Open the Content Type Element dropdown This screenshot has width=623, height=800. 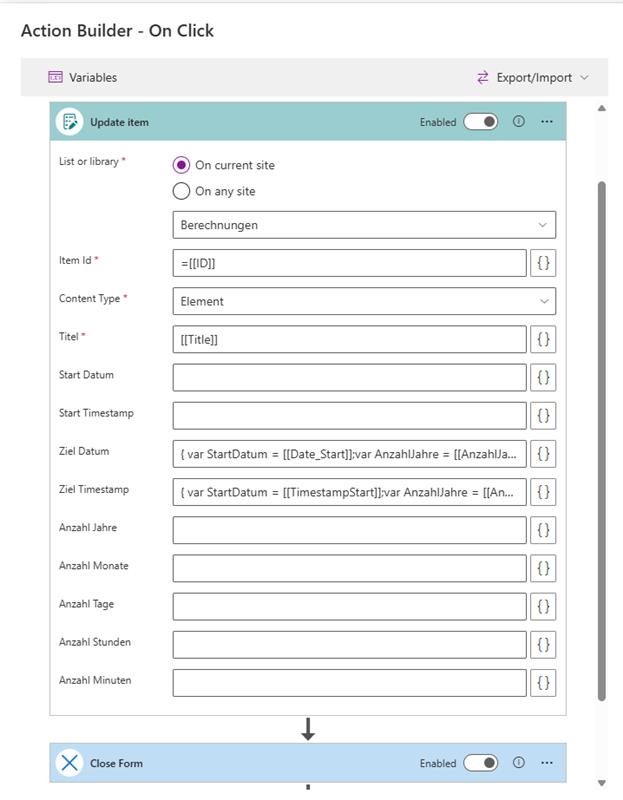click(364, 301)
